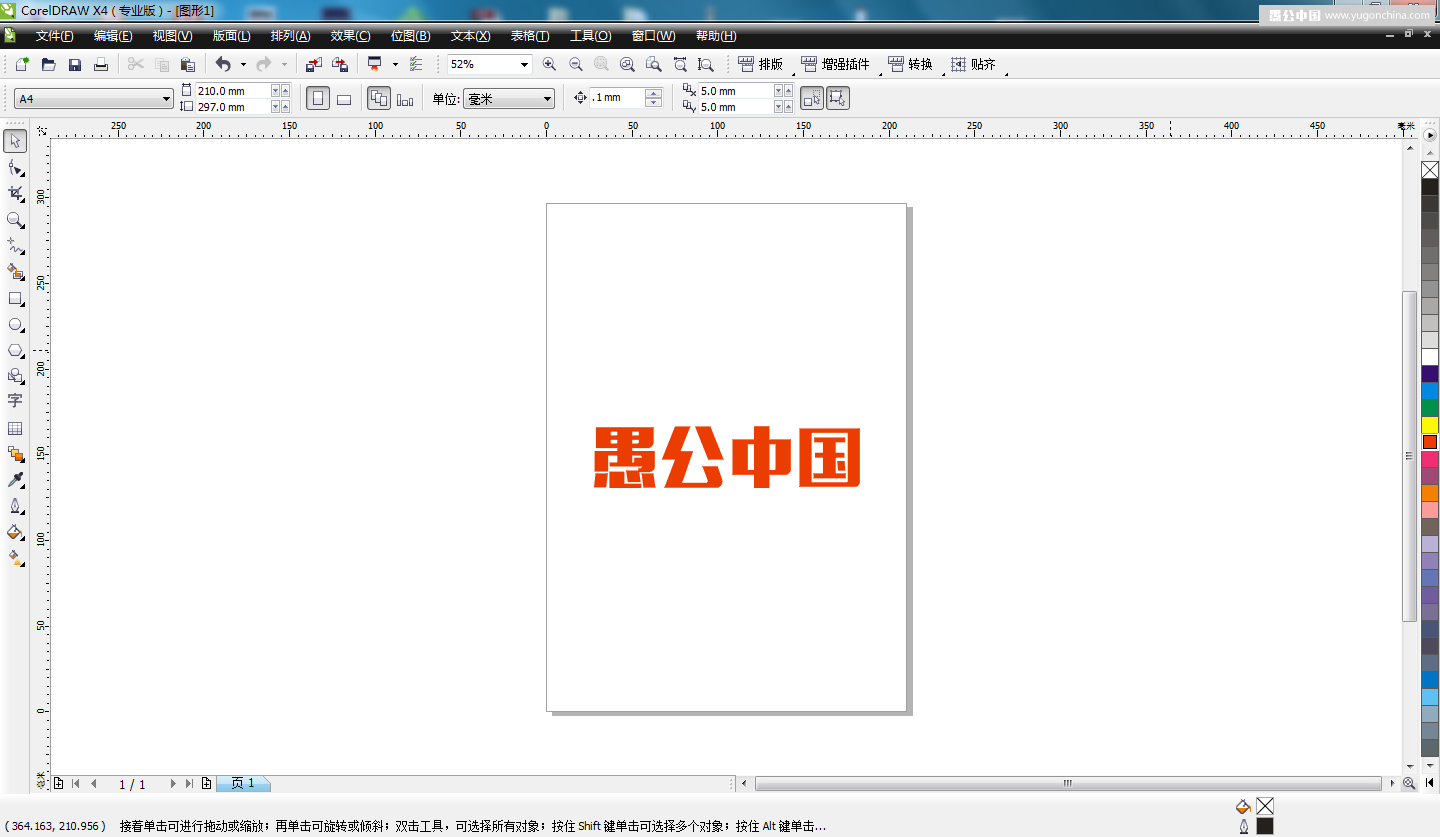Open the 工具(O) menu
The height and width of the screenshot is (837, 1440).
590,36
